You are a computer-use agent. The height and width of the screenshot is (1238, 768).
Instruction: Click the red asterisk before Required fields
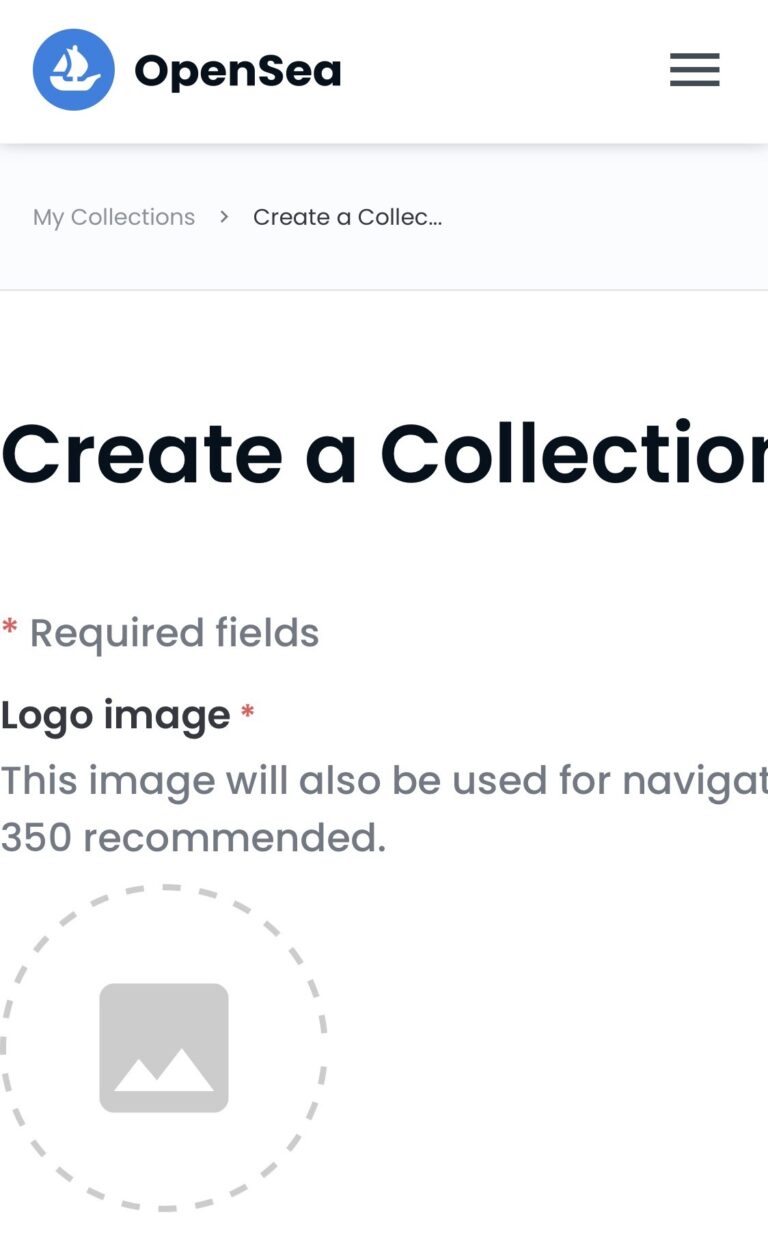tap(10, 630)
